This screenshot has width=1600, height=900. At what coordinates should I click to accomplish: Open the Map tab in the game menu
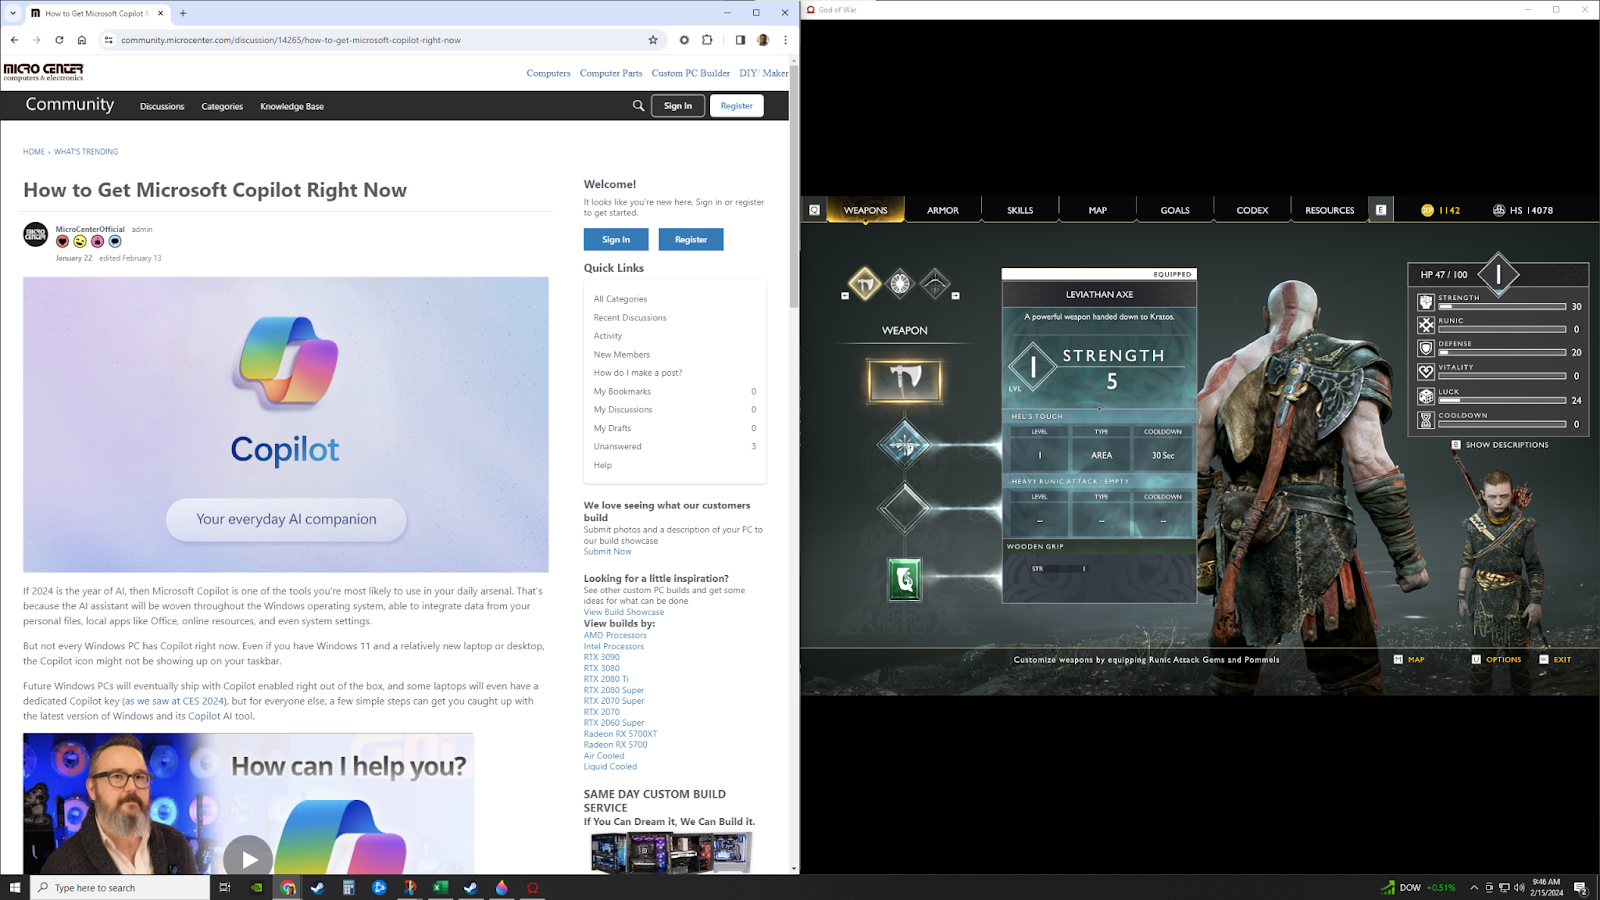1098,210
